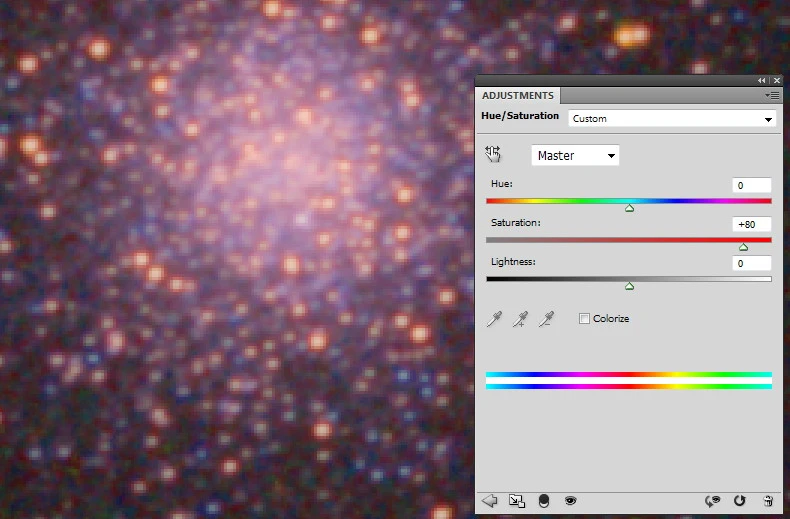Click the clip to layer icon
The height and width of the screenshot is (519, 790).
tap(544, 501)
